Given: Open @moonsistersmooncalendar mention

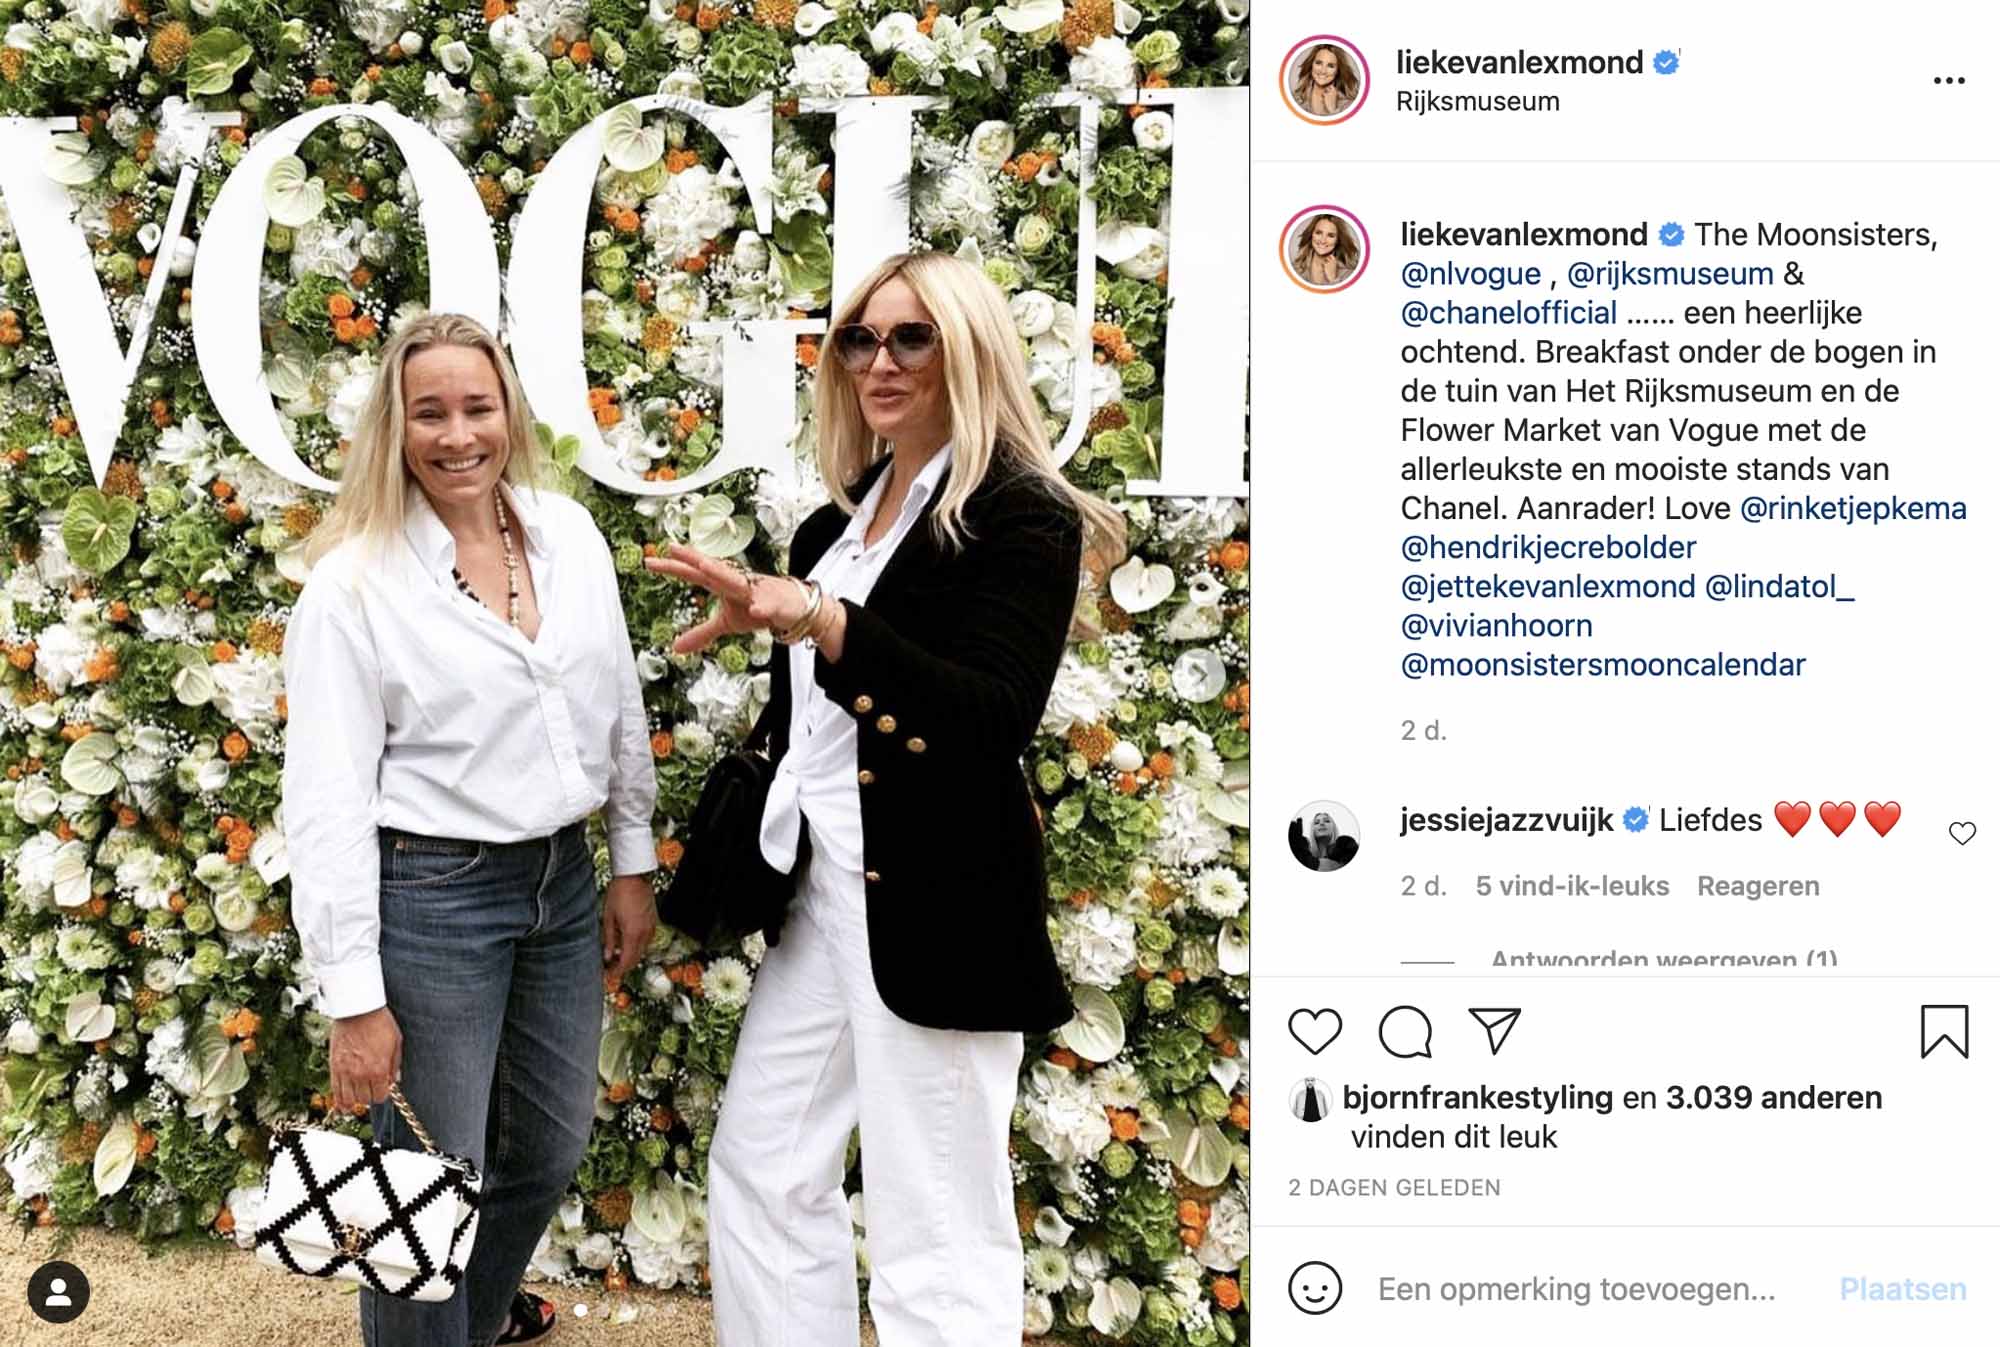Looking at the screenshot, I should pos(1603,665).
